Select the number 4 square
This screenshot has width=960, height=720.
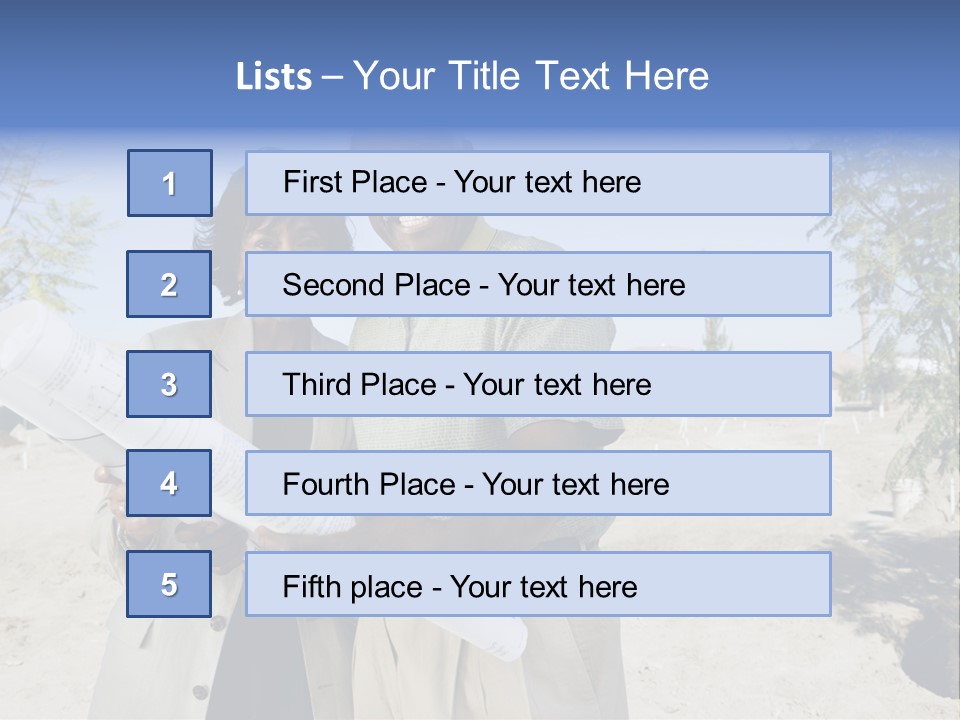[x=169, y=483]
